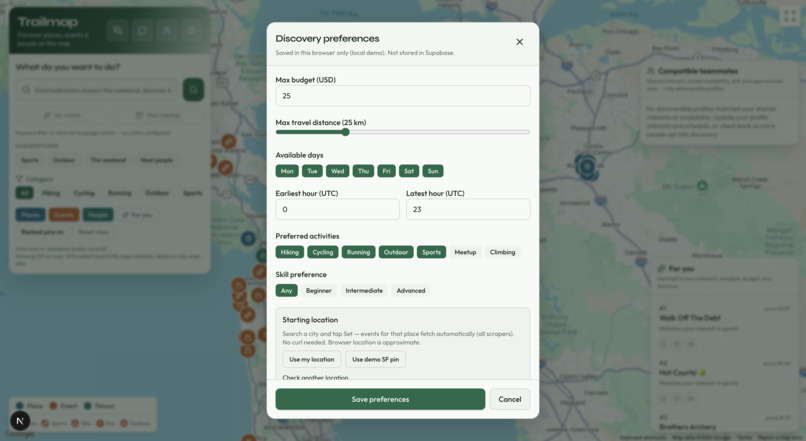The image size is (806, 441).
Task: Toggle Running preferred activity chip
Action: coord(358,252)
